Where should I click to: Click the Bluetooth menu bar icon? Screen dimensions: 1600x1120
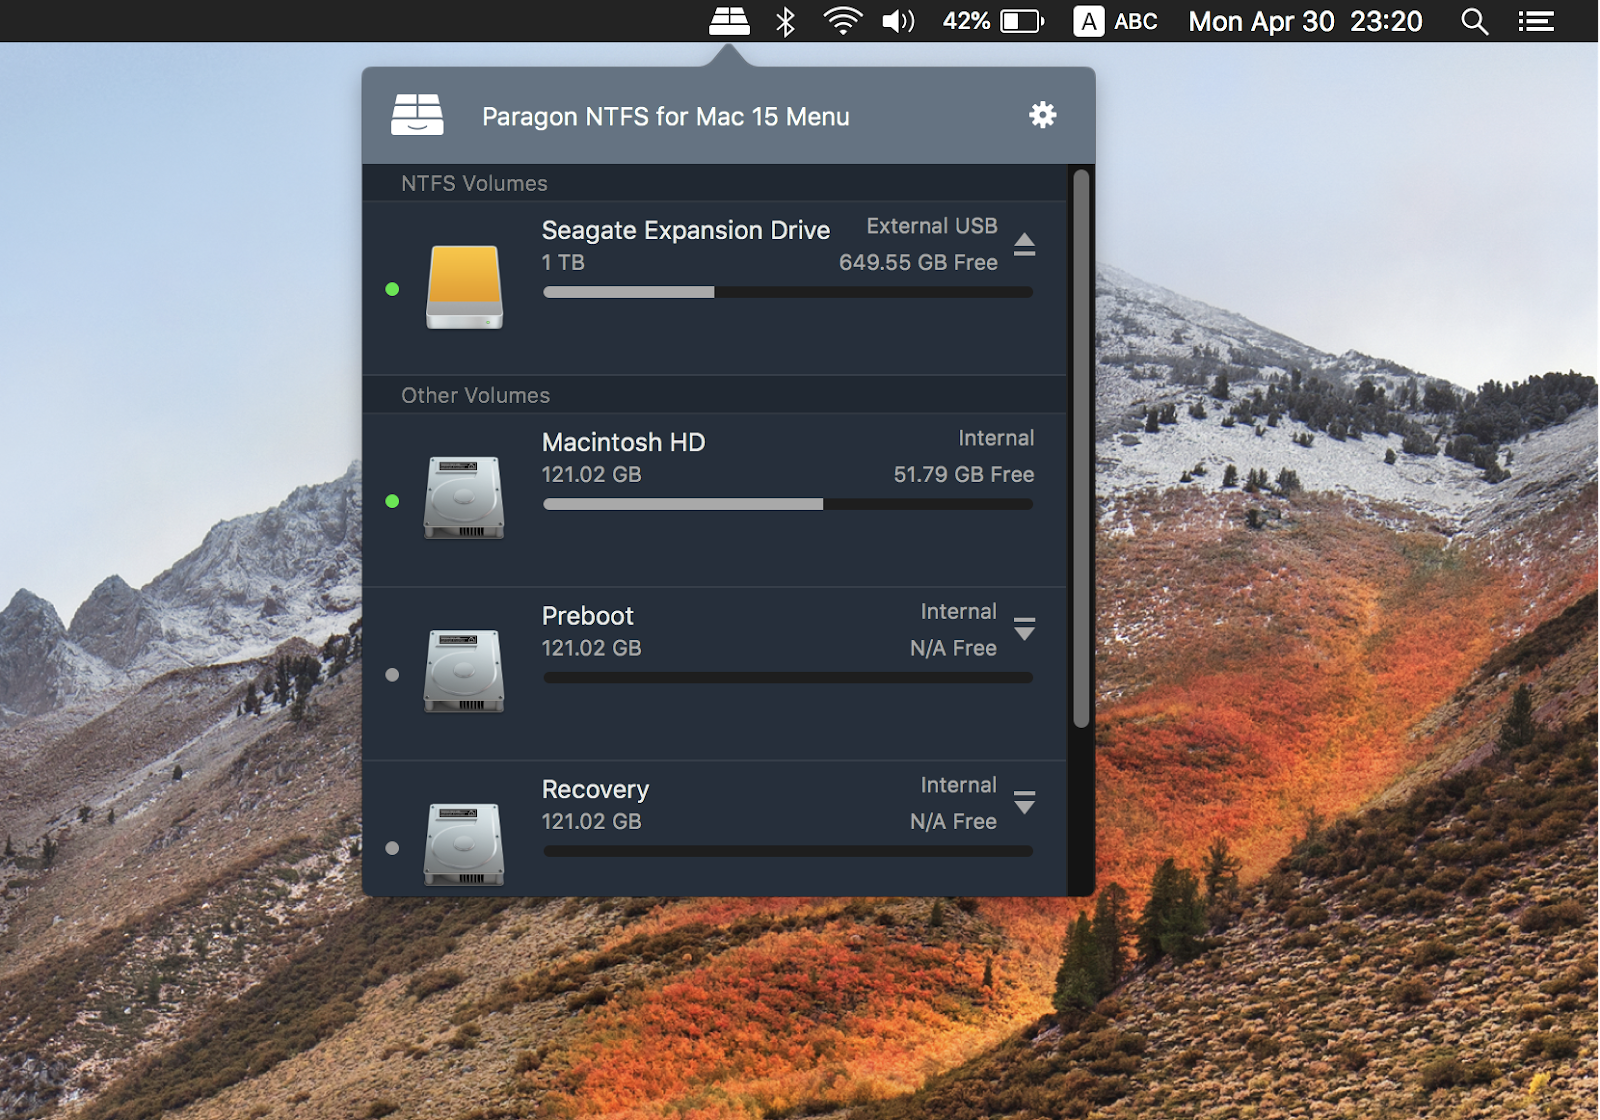786,21
